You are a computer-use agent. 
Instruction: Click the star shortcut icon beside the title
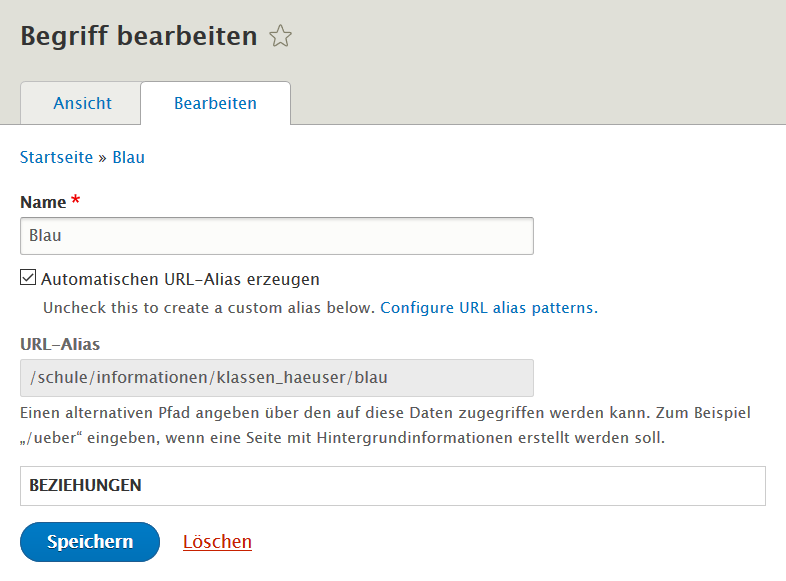pyautogui.click(x=281, y=38)
